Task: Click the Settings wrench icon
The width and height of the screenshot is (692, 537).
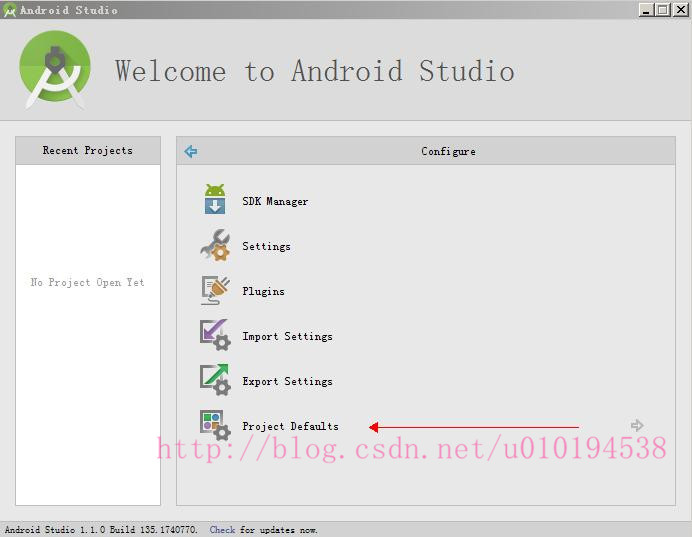Action: pyautogui.click(x=215, y=245)
